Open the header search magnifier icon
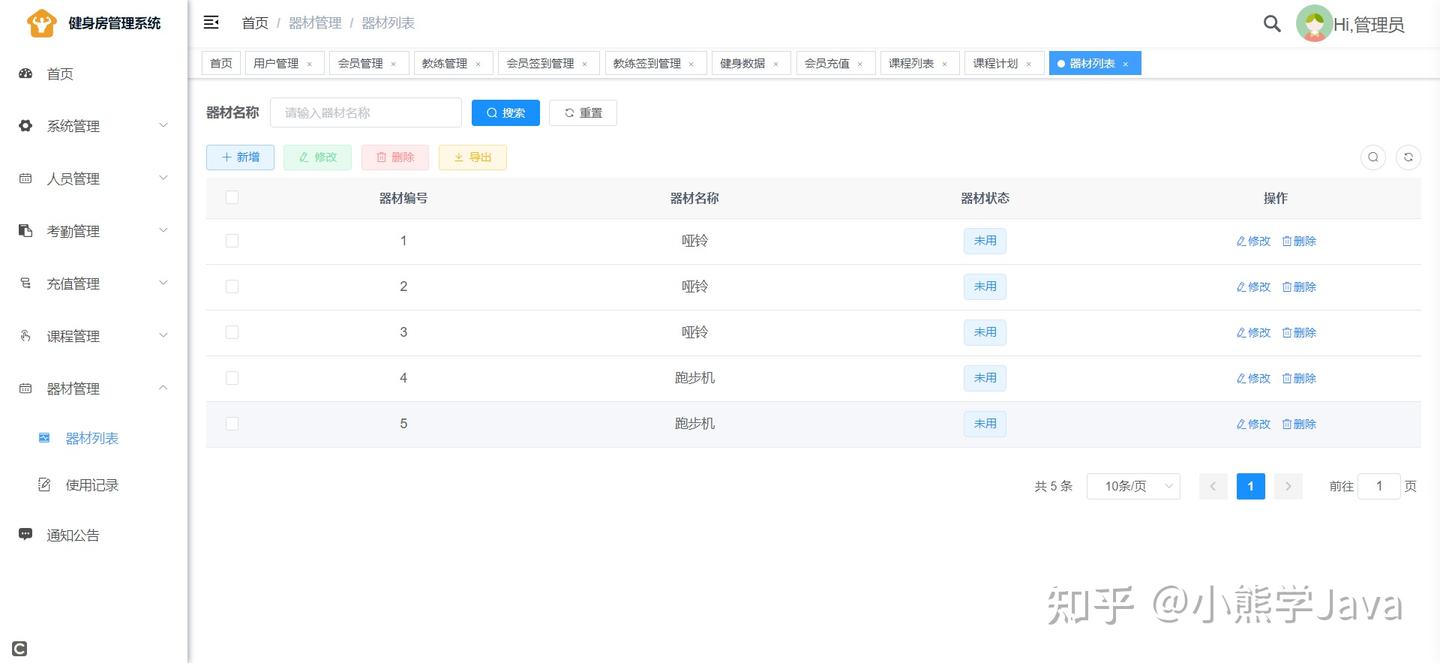The width and height of the screenshot is (1440, 663). 1272,23
